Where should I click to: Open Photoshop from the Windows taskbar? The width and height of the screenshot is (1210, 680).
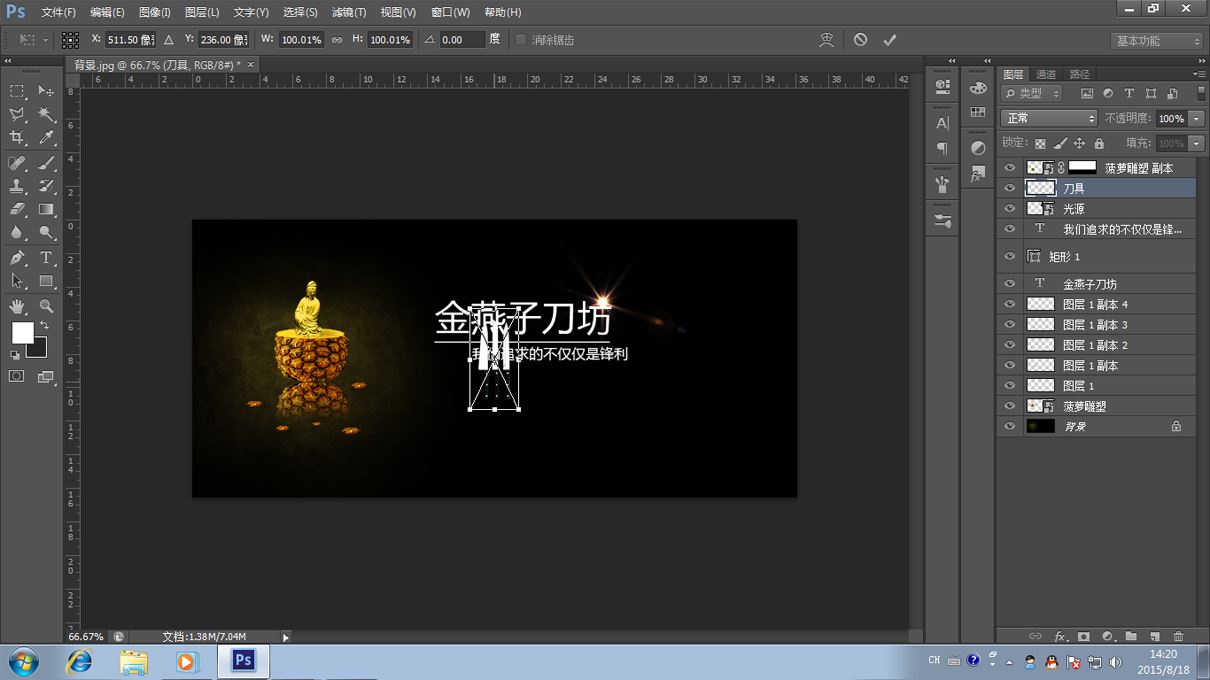243,662
